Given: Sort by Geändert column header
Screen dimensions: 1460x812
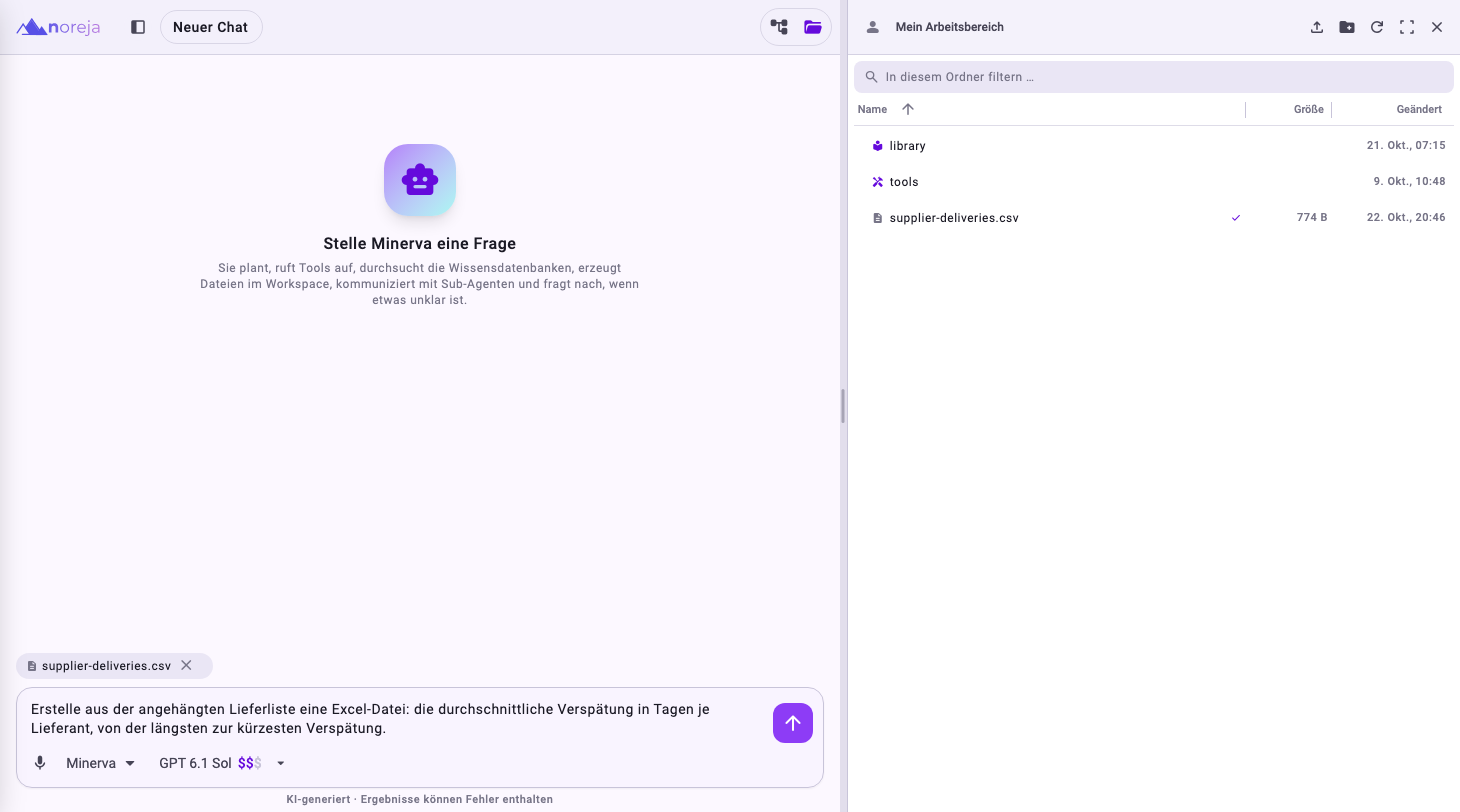Looking at the screenshot, I should [x=1419, y=109].
